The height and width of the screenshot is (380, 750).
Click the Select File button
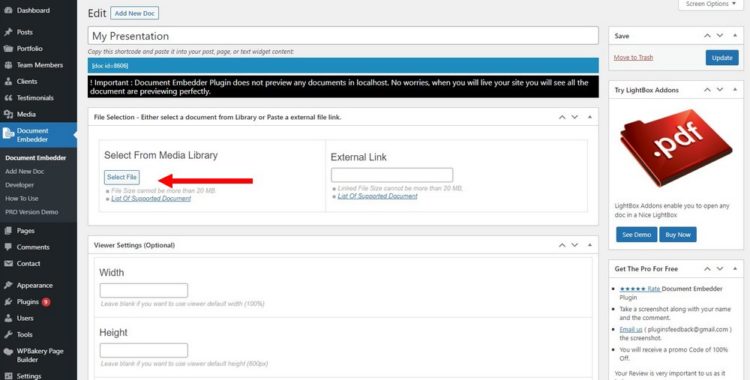(x=122, y=177)
